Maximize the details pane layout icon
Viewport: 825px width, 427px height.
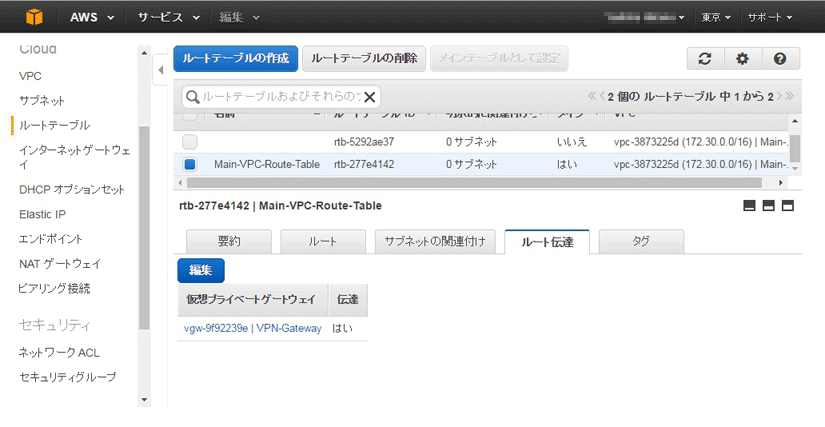click(787, 206)
